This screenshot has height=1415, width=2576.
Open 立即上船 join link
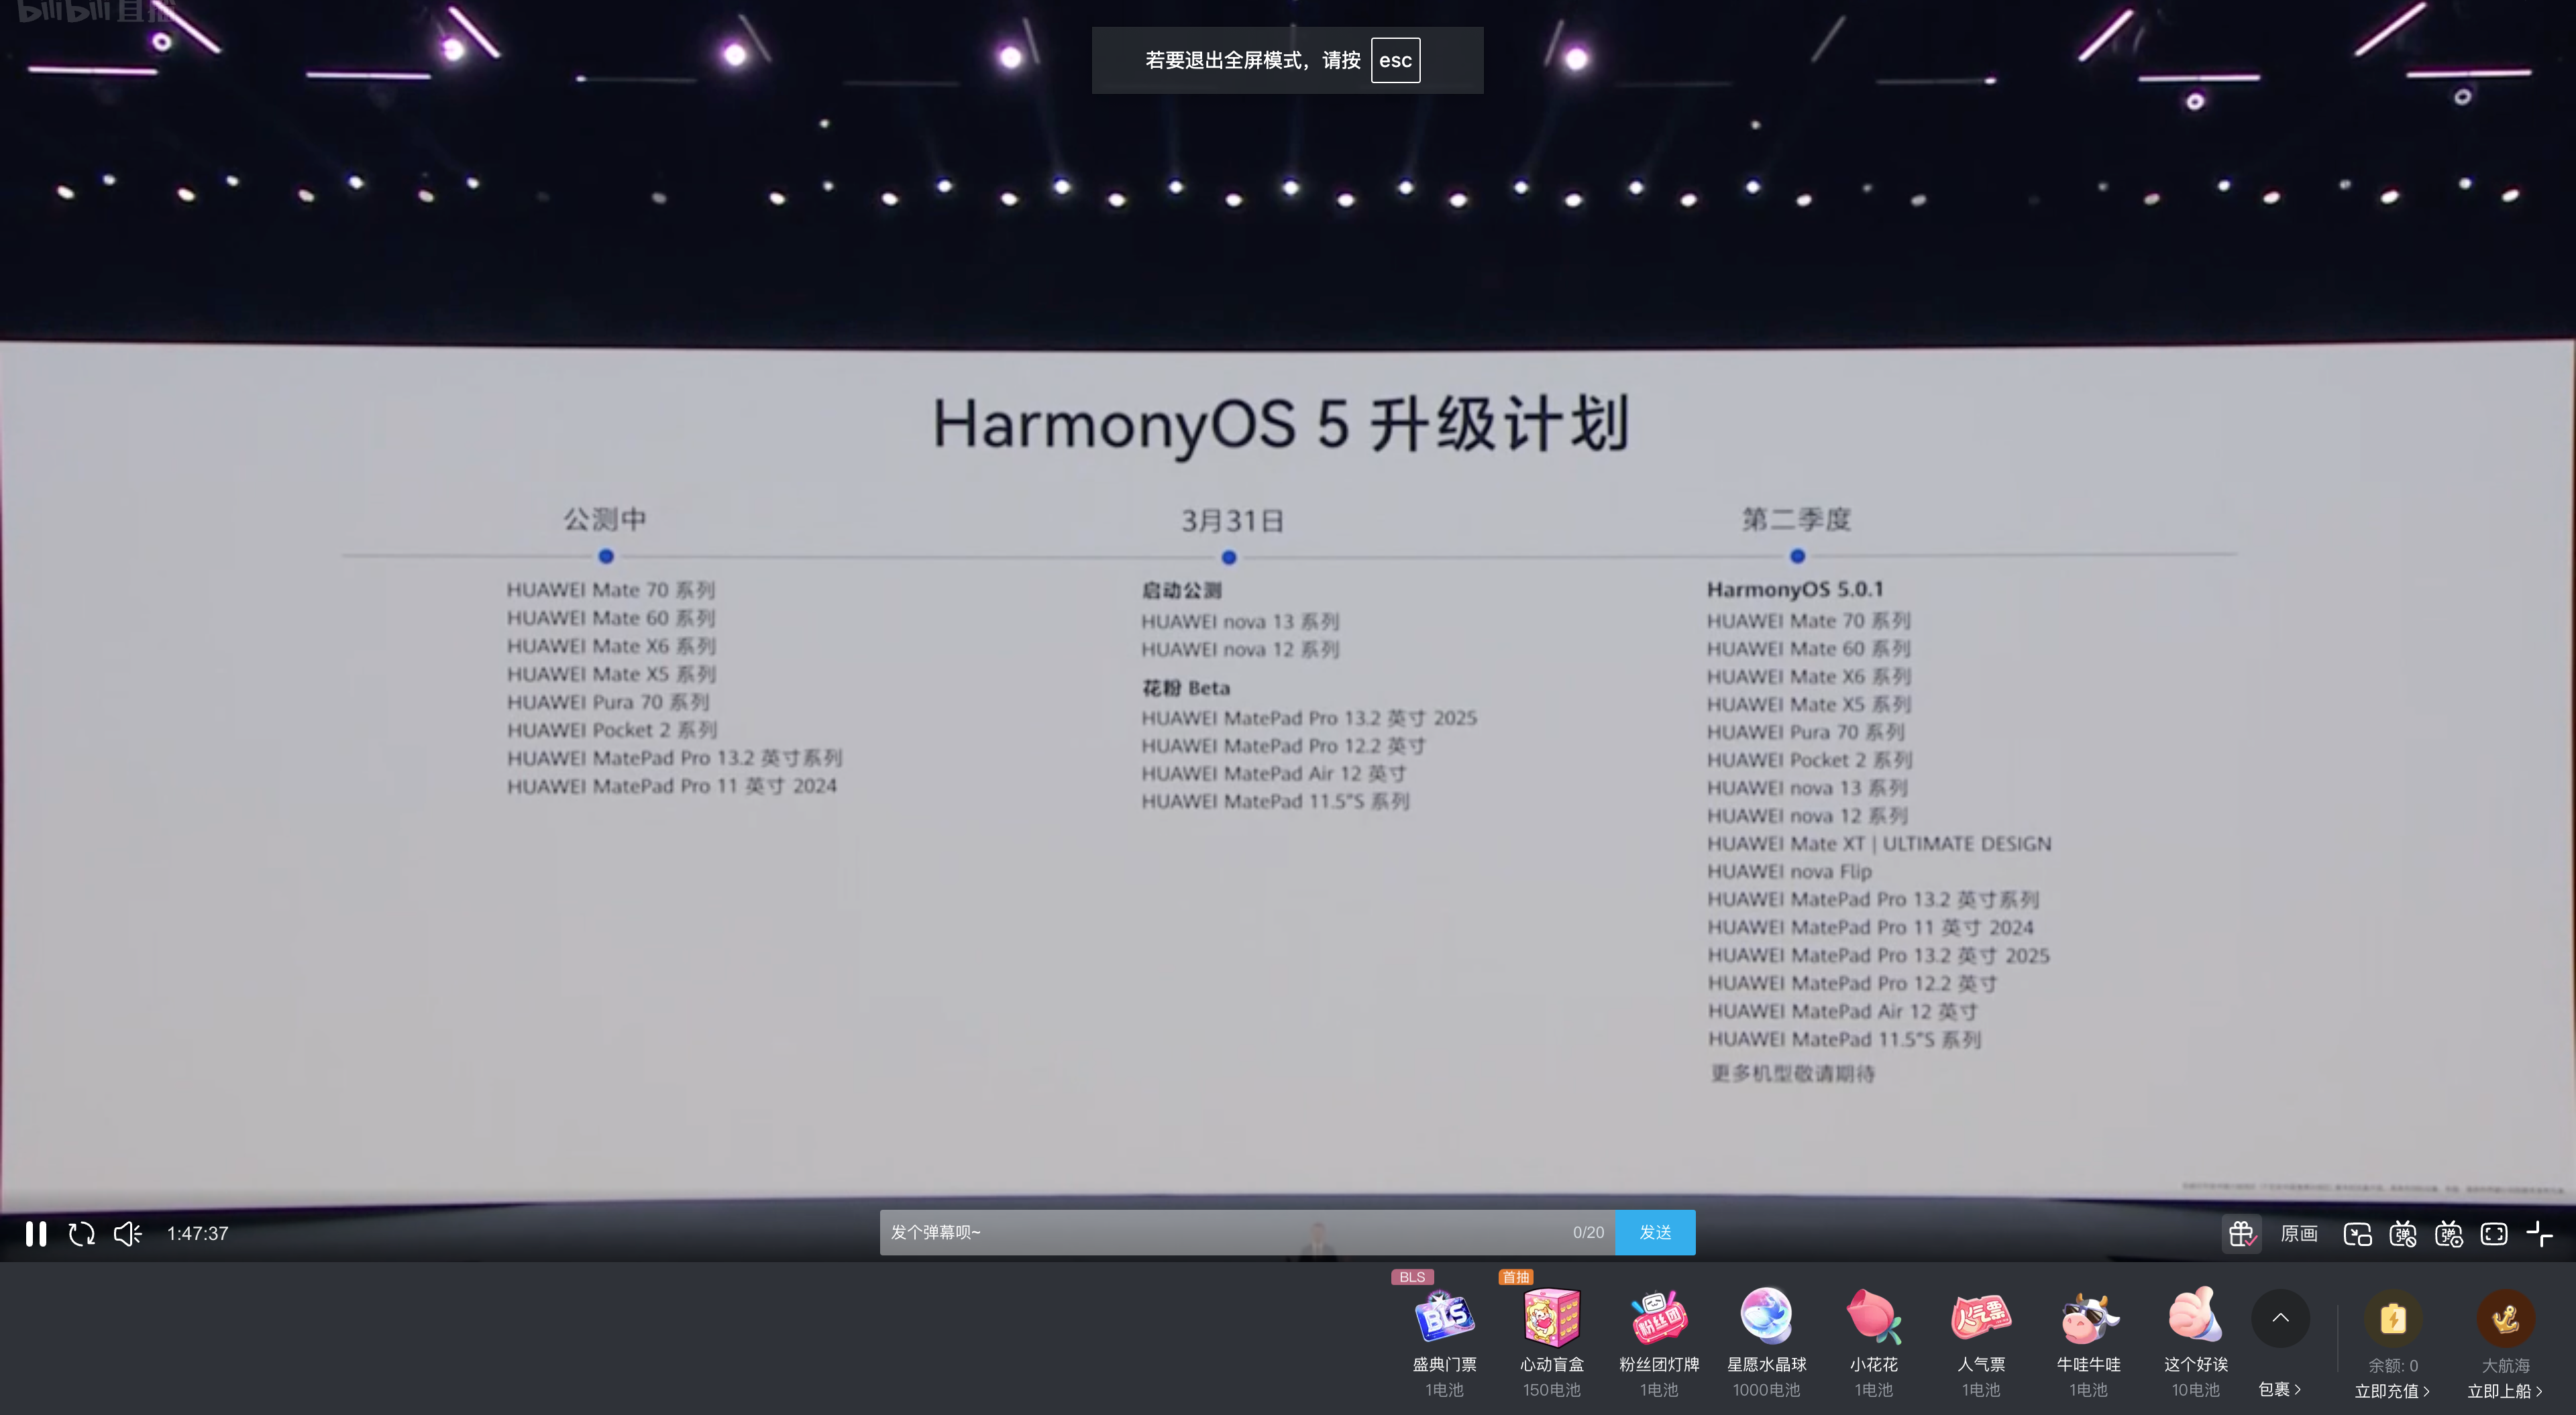(x=2505, y=1391)
